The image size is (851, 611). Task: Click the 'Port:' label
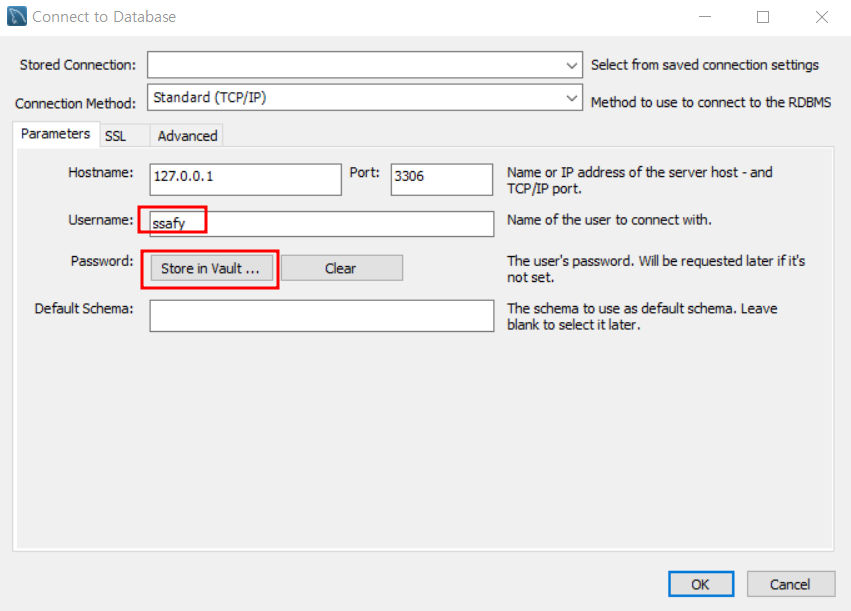point(364,172)
